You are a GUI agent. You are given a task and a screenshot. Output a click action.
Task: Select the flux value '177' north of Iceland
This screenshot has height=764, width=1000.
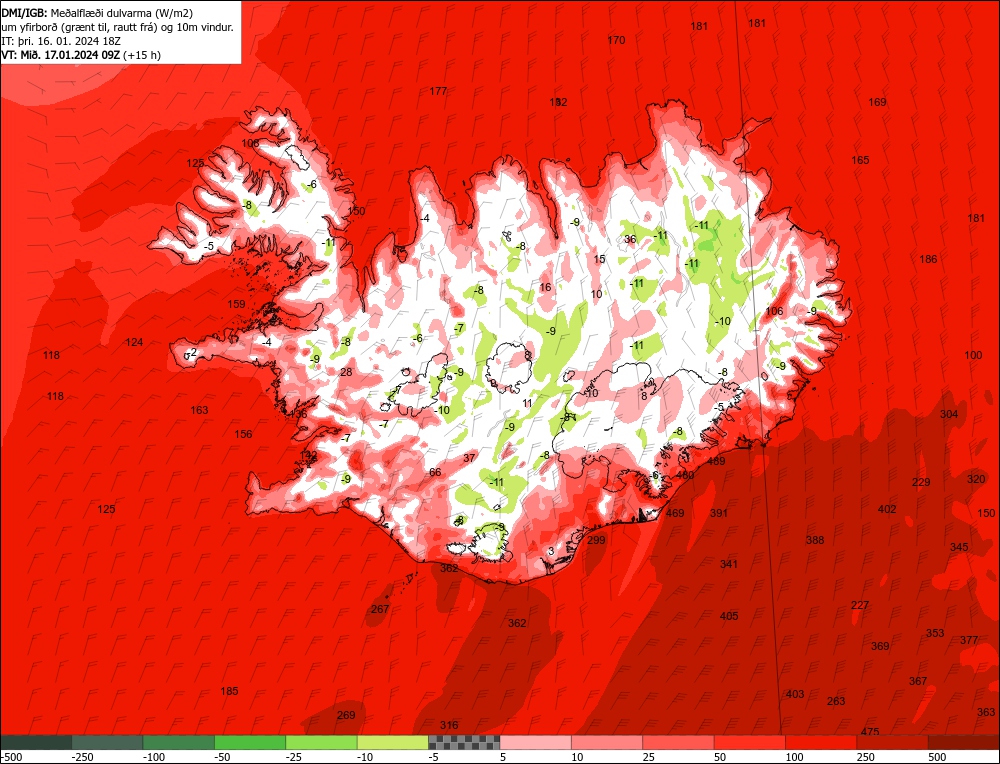(438, 91)
